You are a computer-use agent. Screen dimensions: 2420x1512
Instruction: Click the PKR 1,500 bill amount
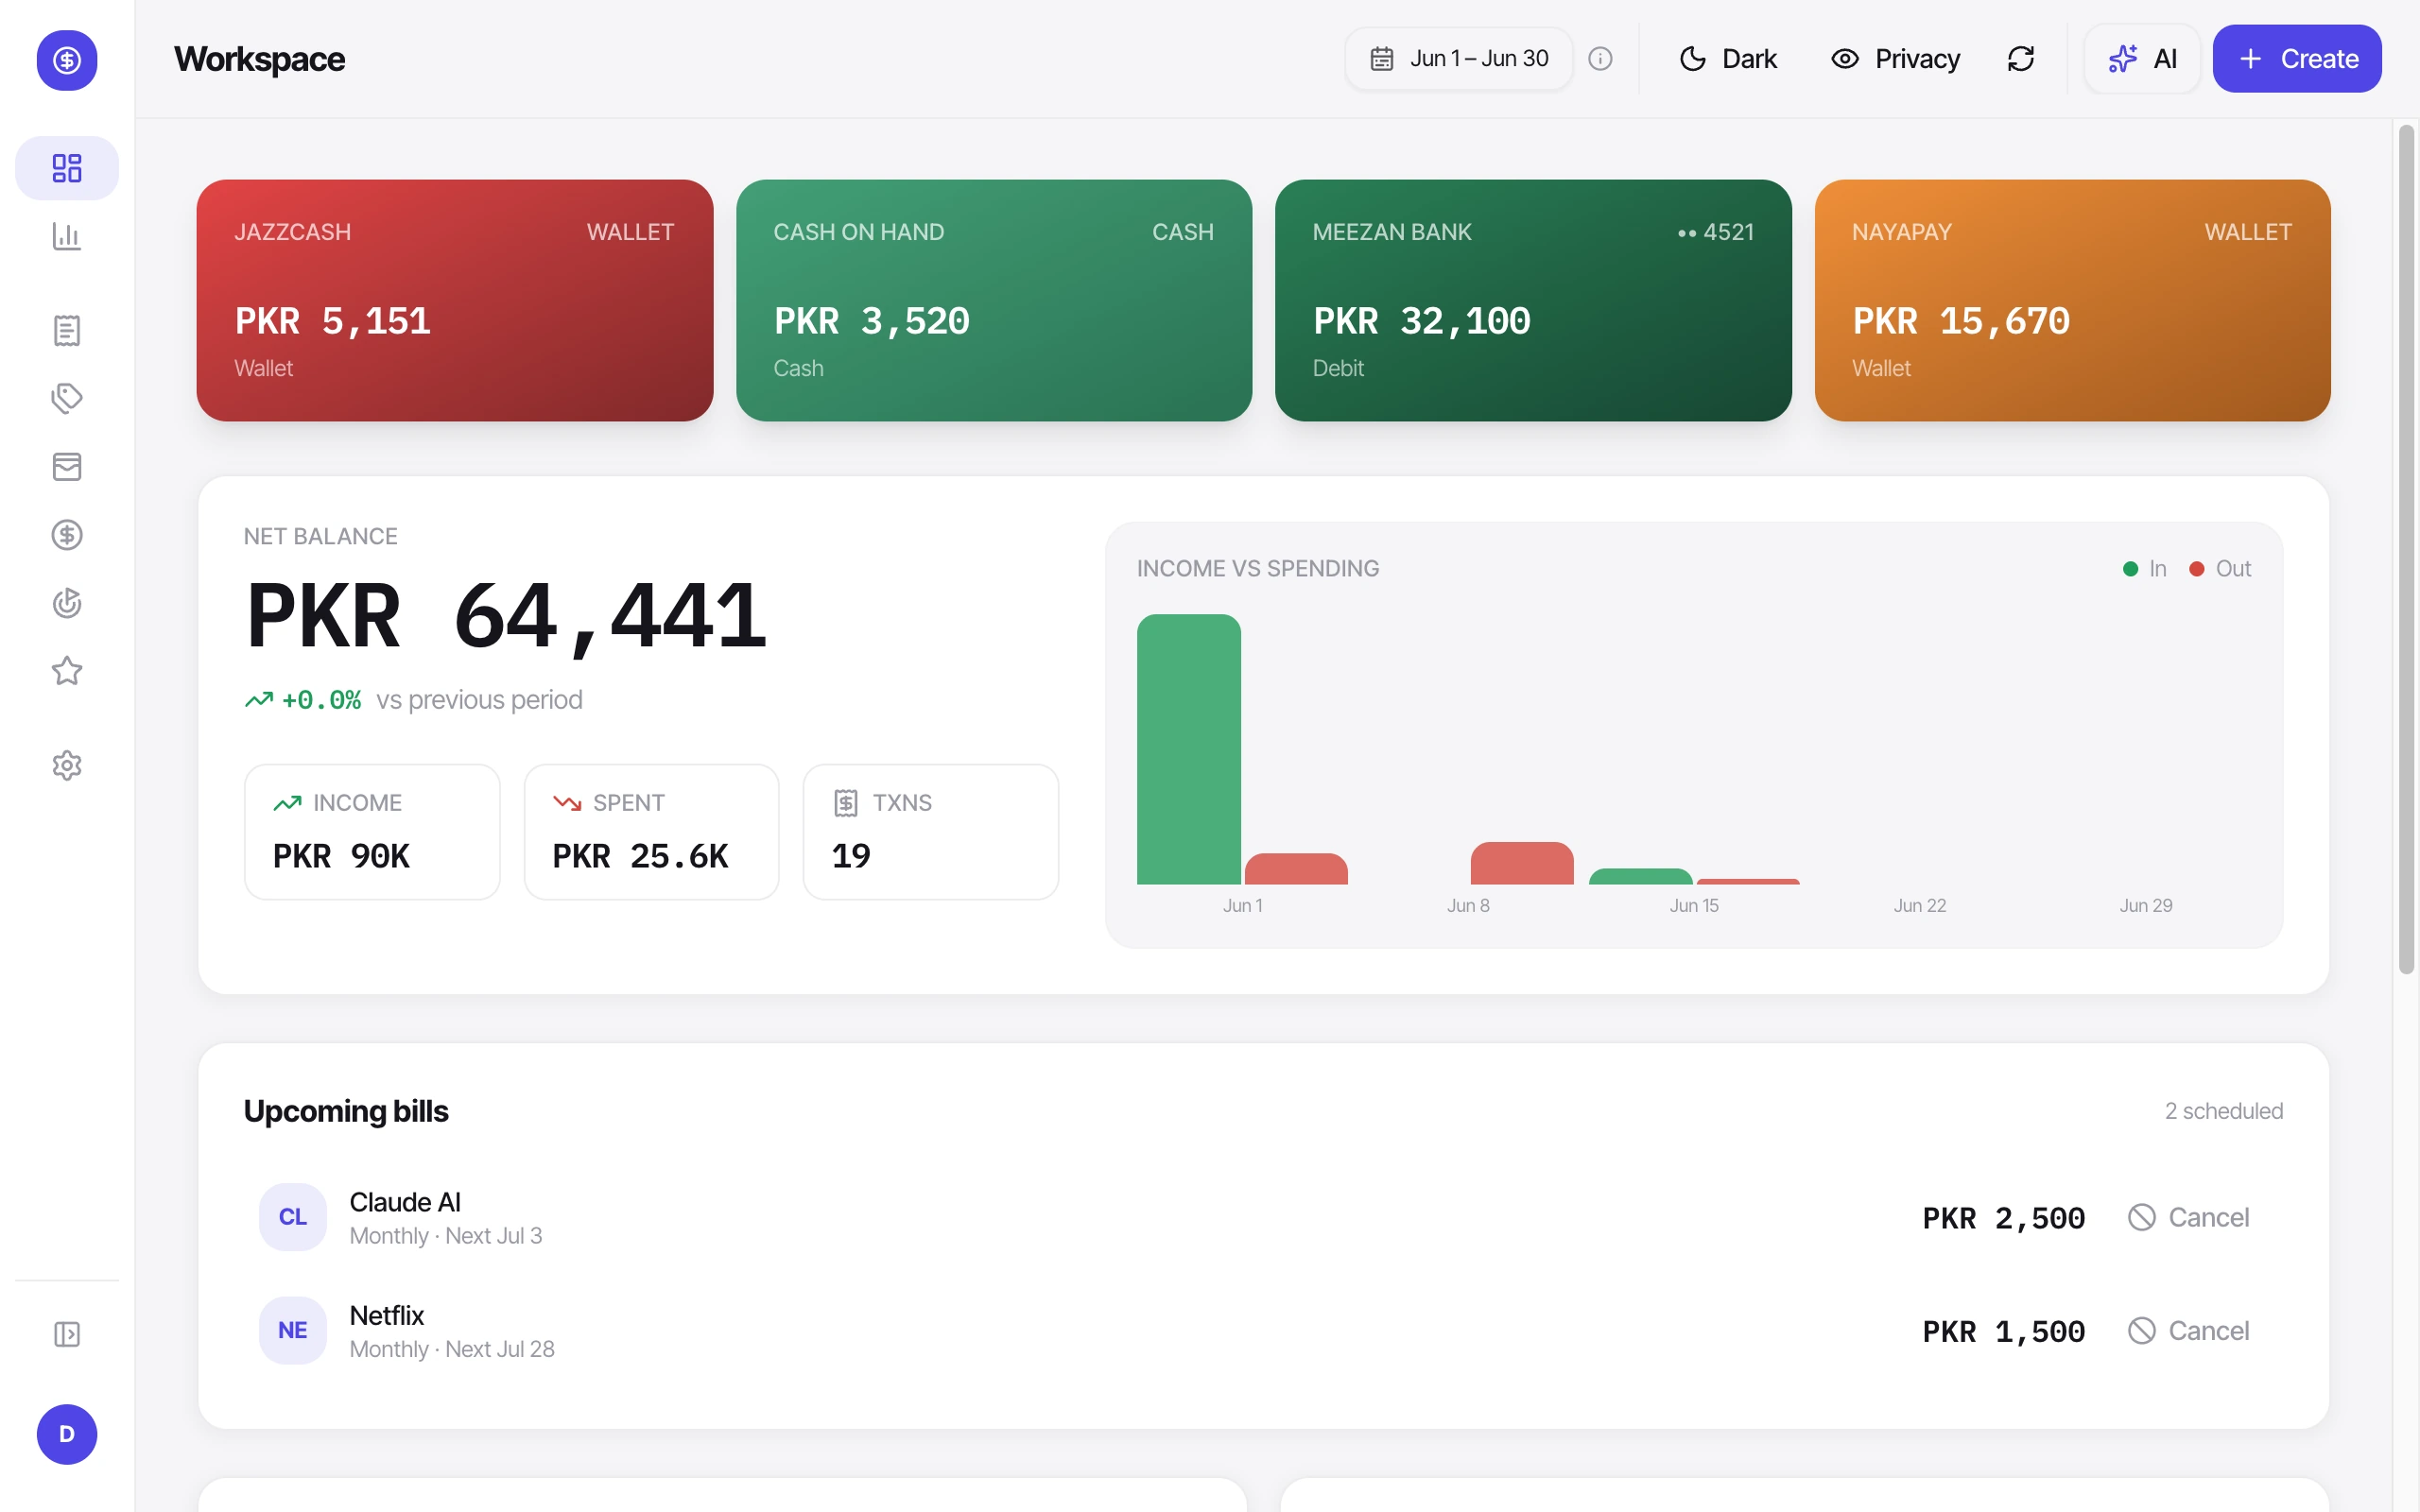[x=2004, y=1332]
